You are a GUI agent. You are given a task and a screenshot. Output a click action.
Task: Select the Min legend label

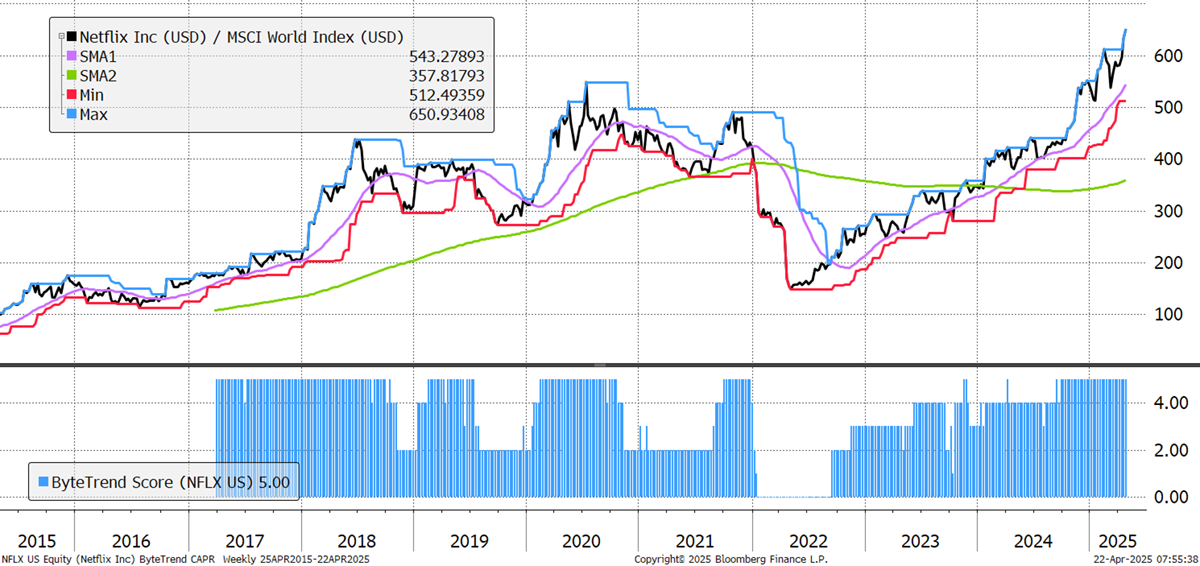pos(93,95)
